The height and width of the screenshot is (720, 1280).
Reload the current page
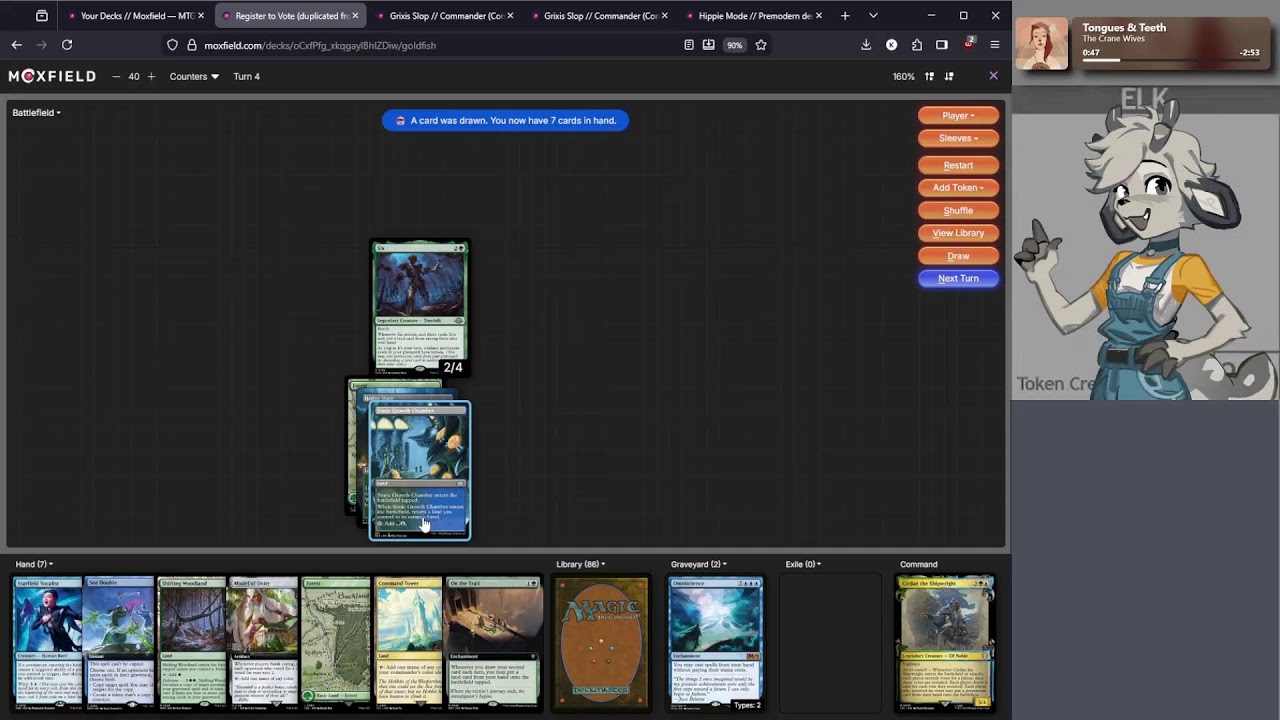tap(67, 45)
